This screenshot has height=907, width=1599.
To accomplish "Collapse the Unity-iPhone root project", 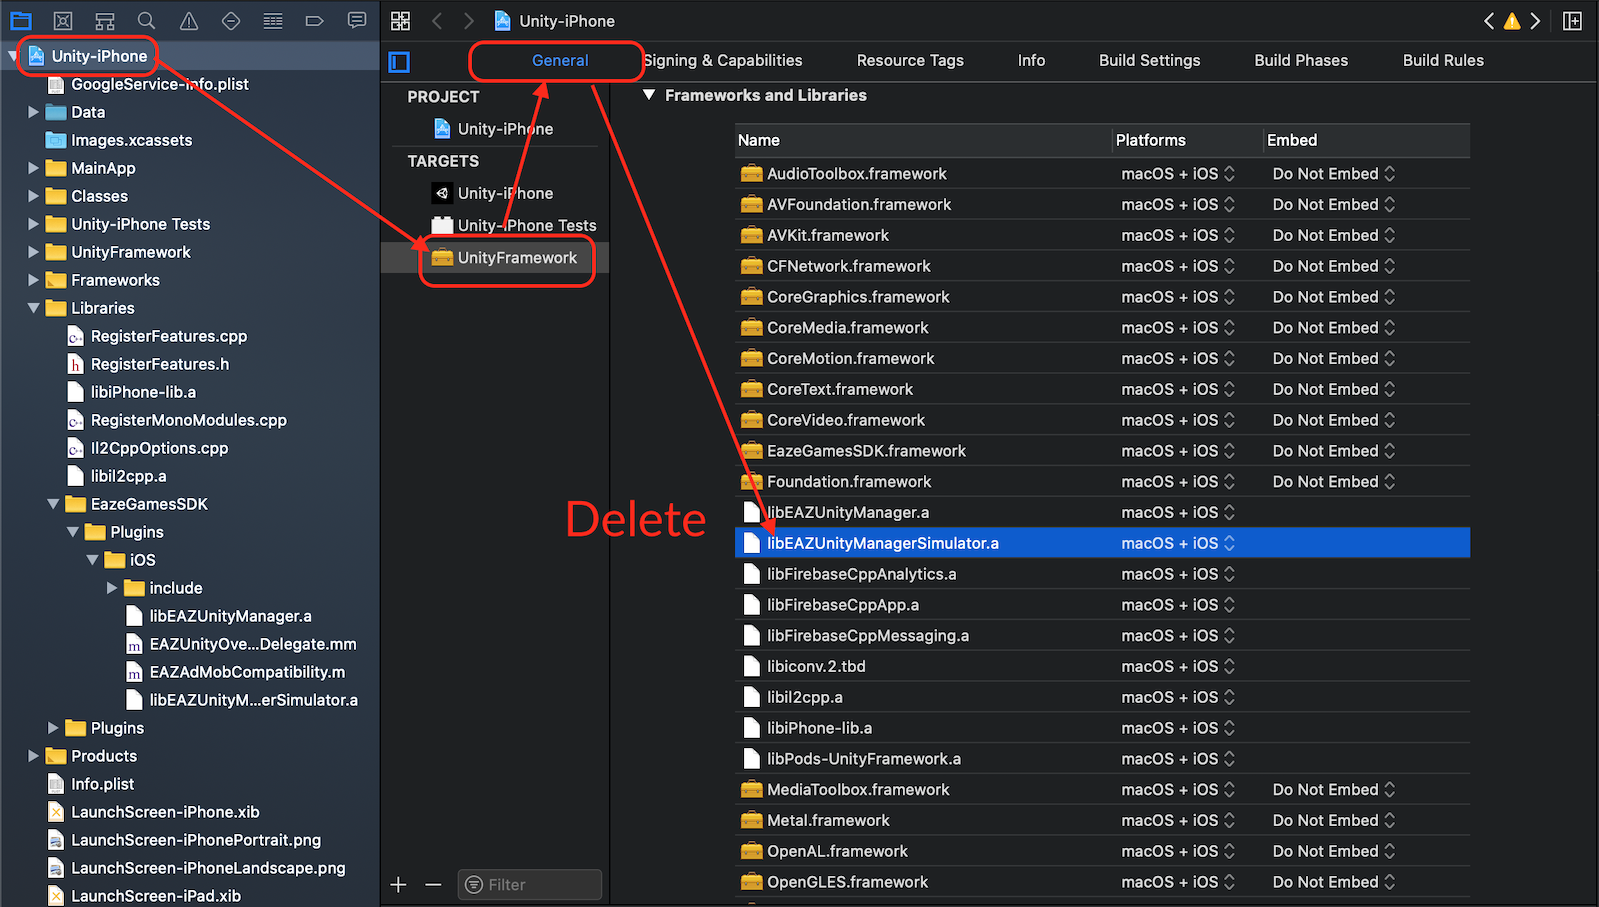I will pos(13,56).
